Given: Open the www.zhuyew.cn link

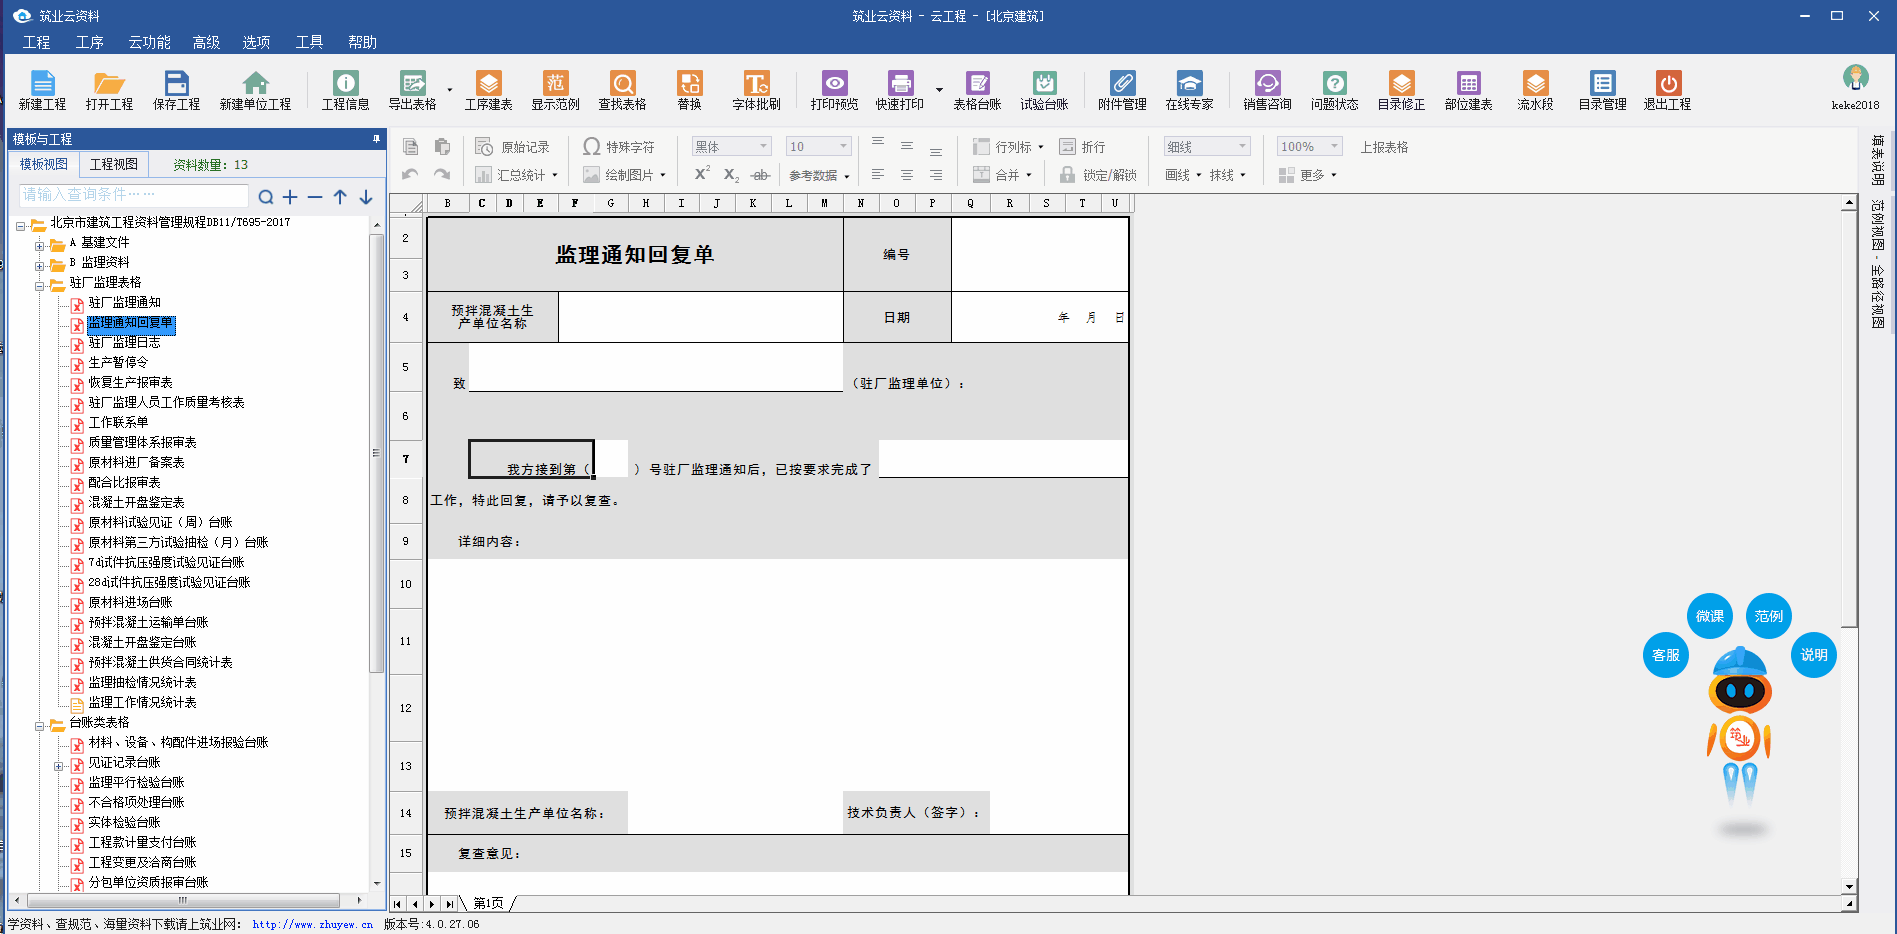Looking at the screenshot, I should [x=312, y=924].
